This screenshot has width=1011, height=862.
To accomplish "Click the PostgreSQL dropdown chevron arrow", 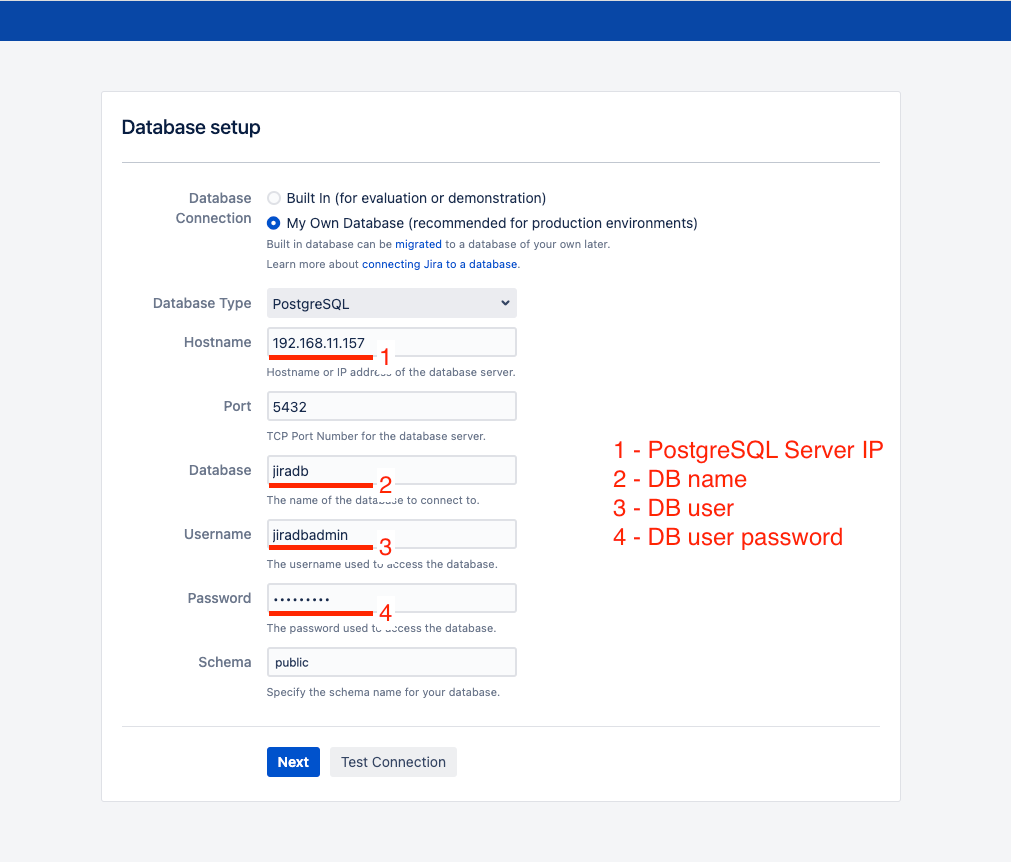I will point(506,303).
